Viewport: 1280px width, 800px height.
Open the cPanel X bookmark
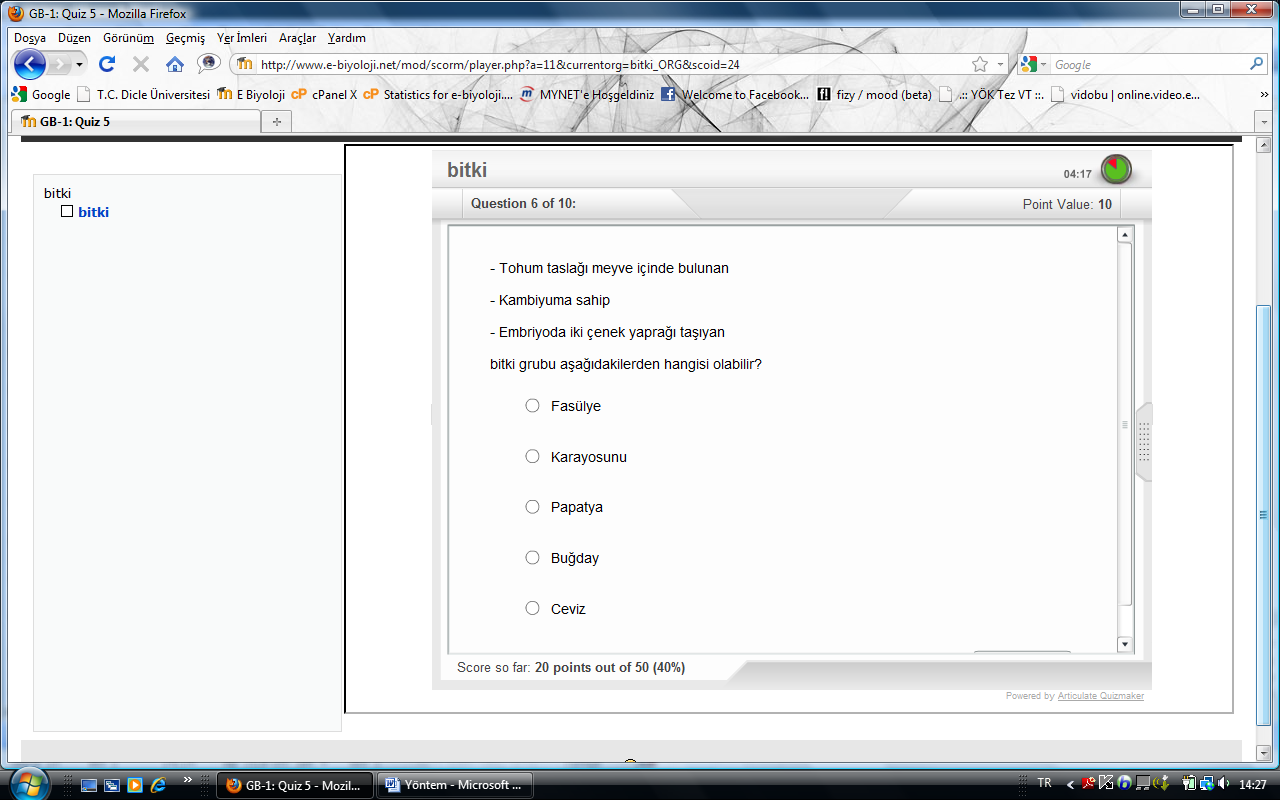click(324, 95)
